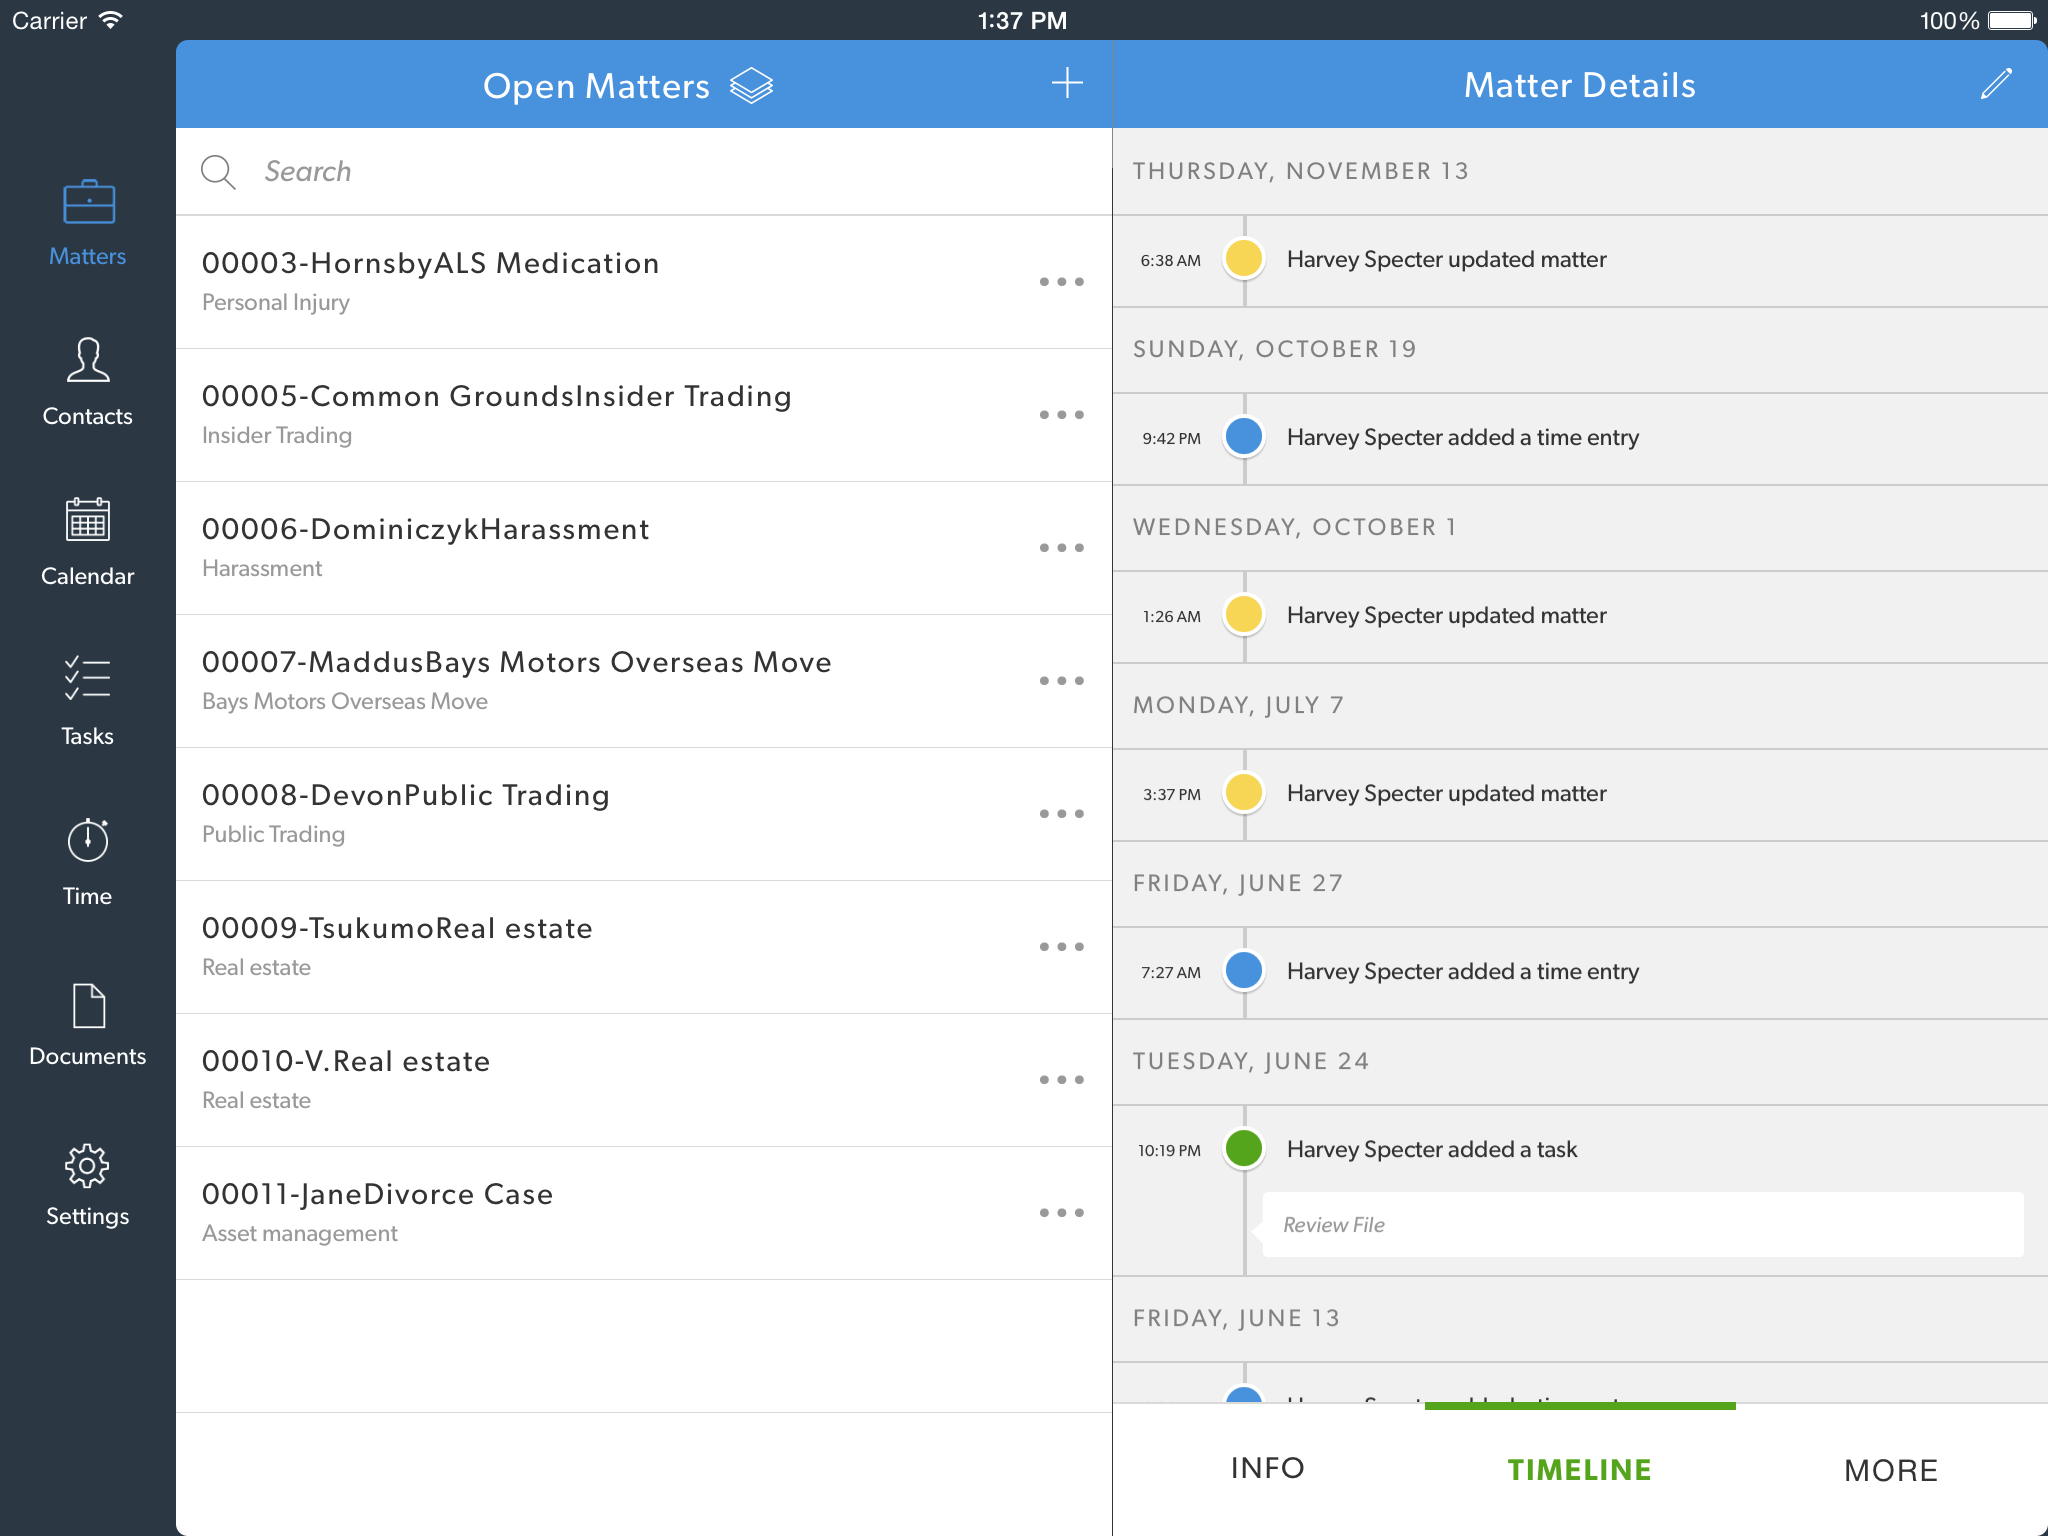Switch to the MORE tab
The height and width of the screenshot is (1536, 2048).
click(1890, 1470)
